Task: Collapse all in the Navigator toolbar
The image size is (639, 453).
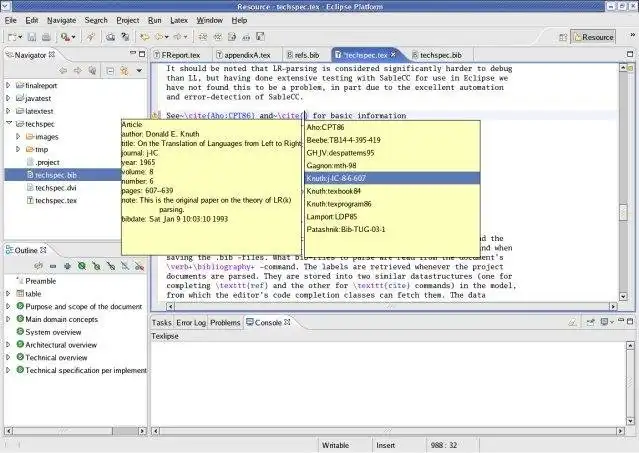Action: (110, 70)
